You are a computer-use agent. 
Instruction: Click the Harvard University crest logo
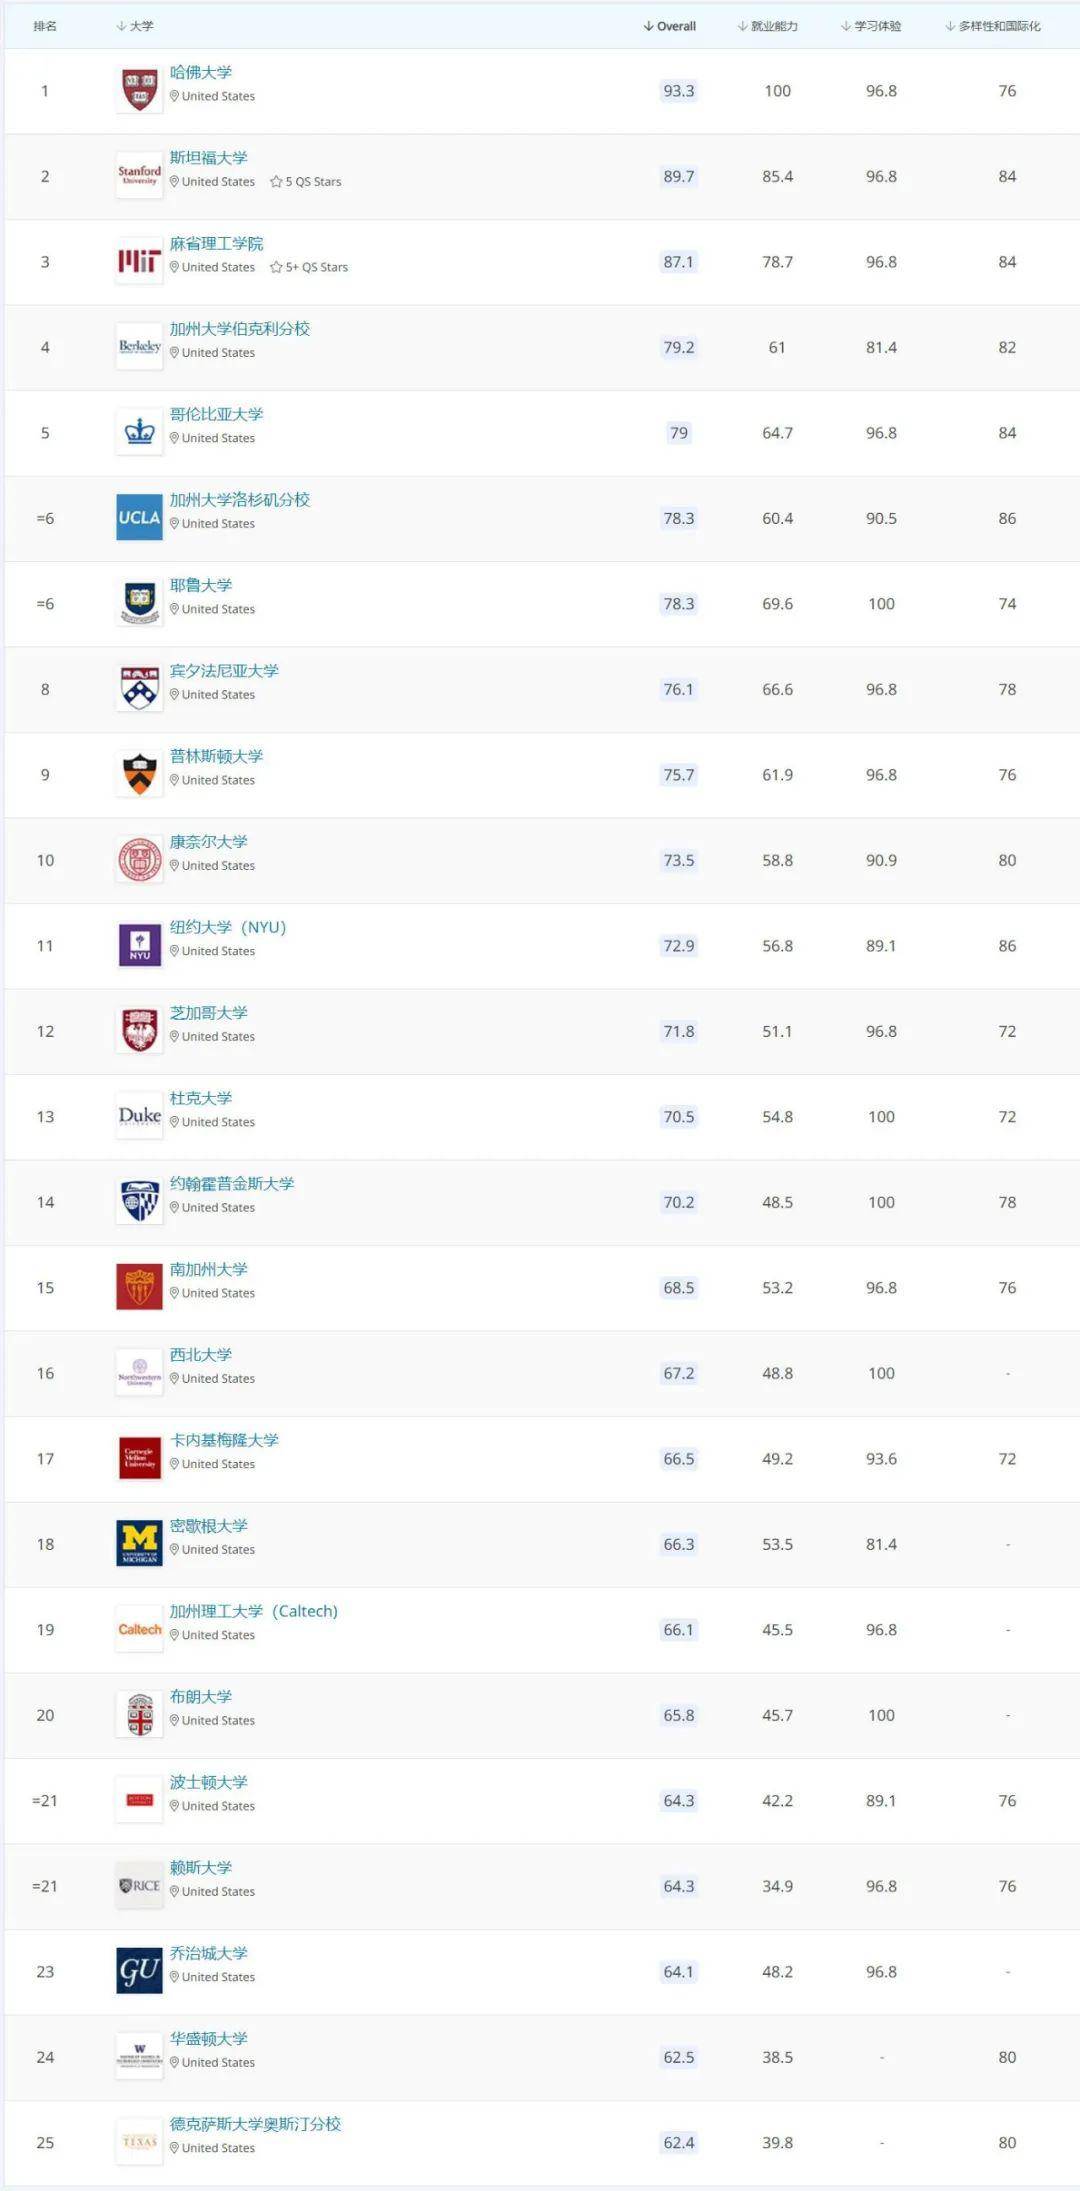139,91
